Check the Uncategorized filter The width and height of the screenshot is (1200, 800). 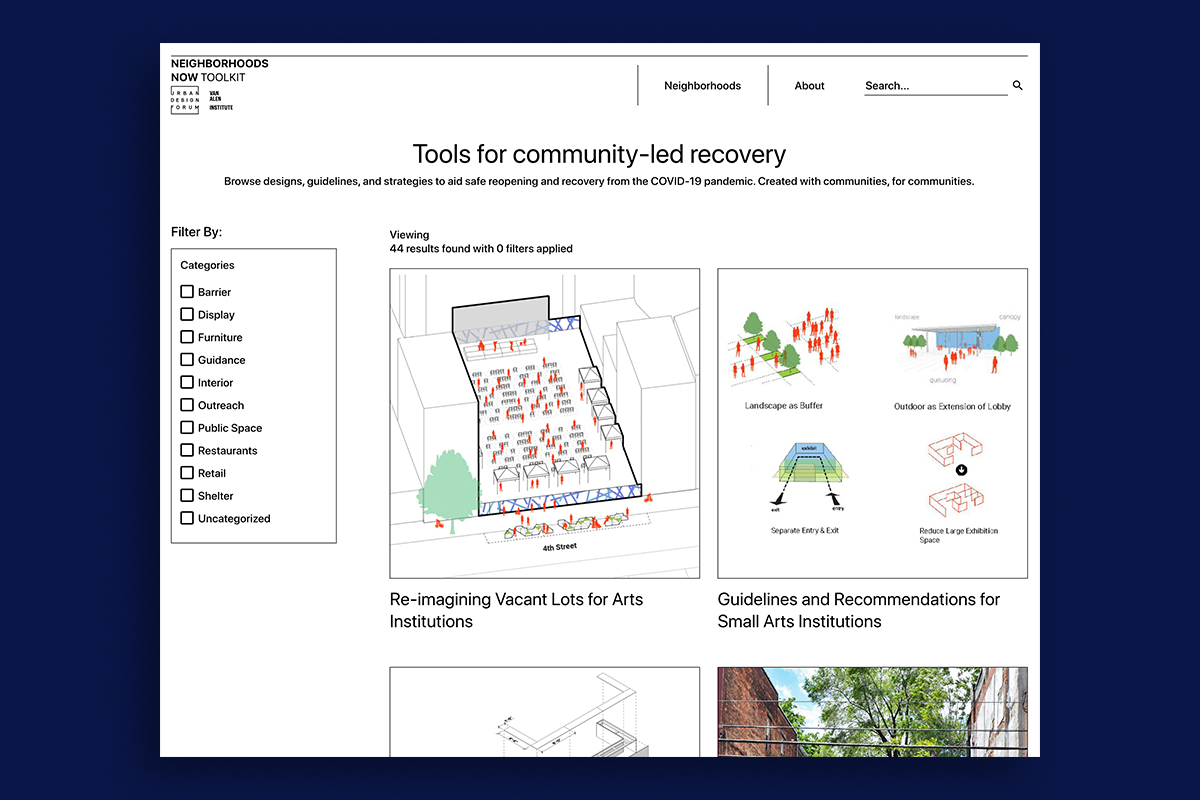(x=186, y=518)
